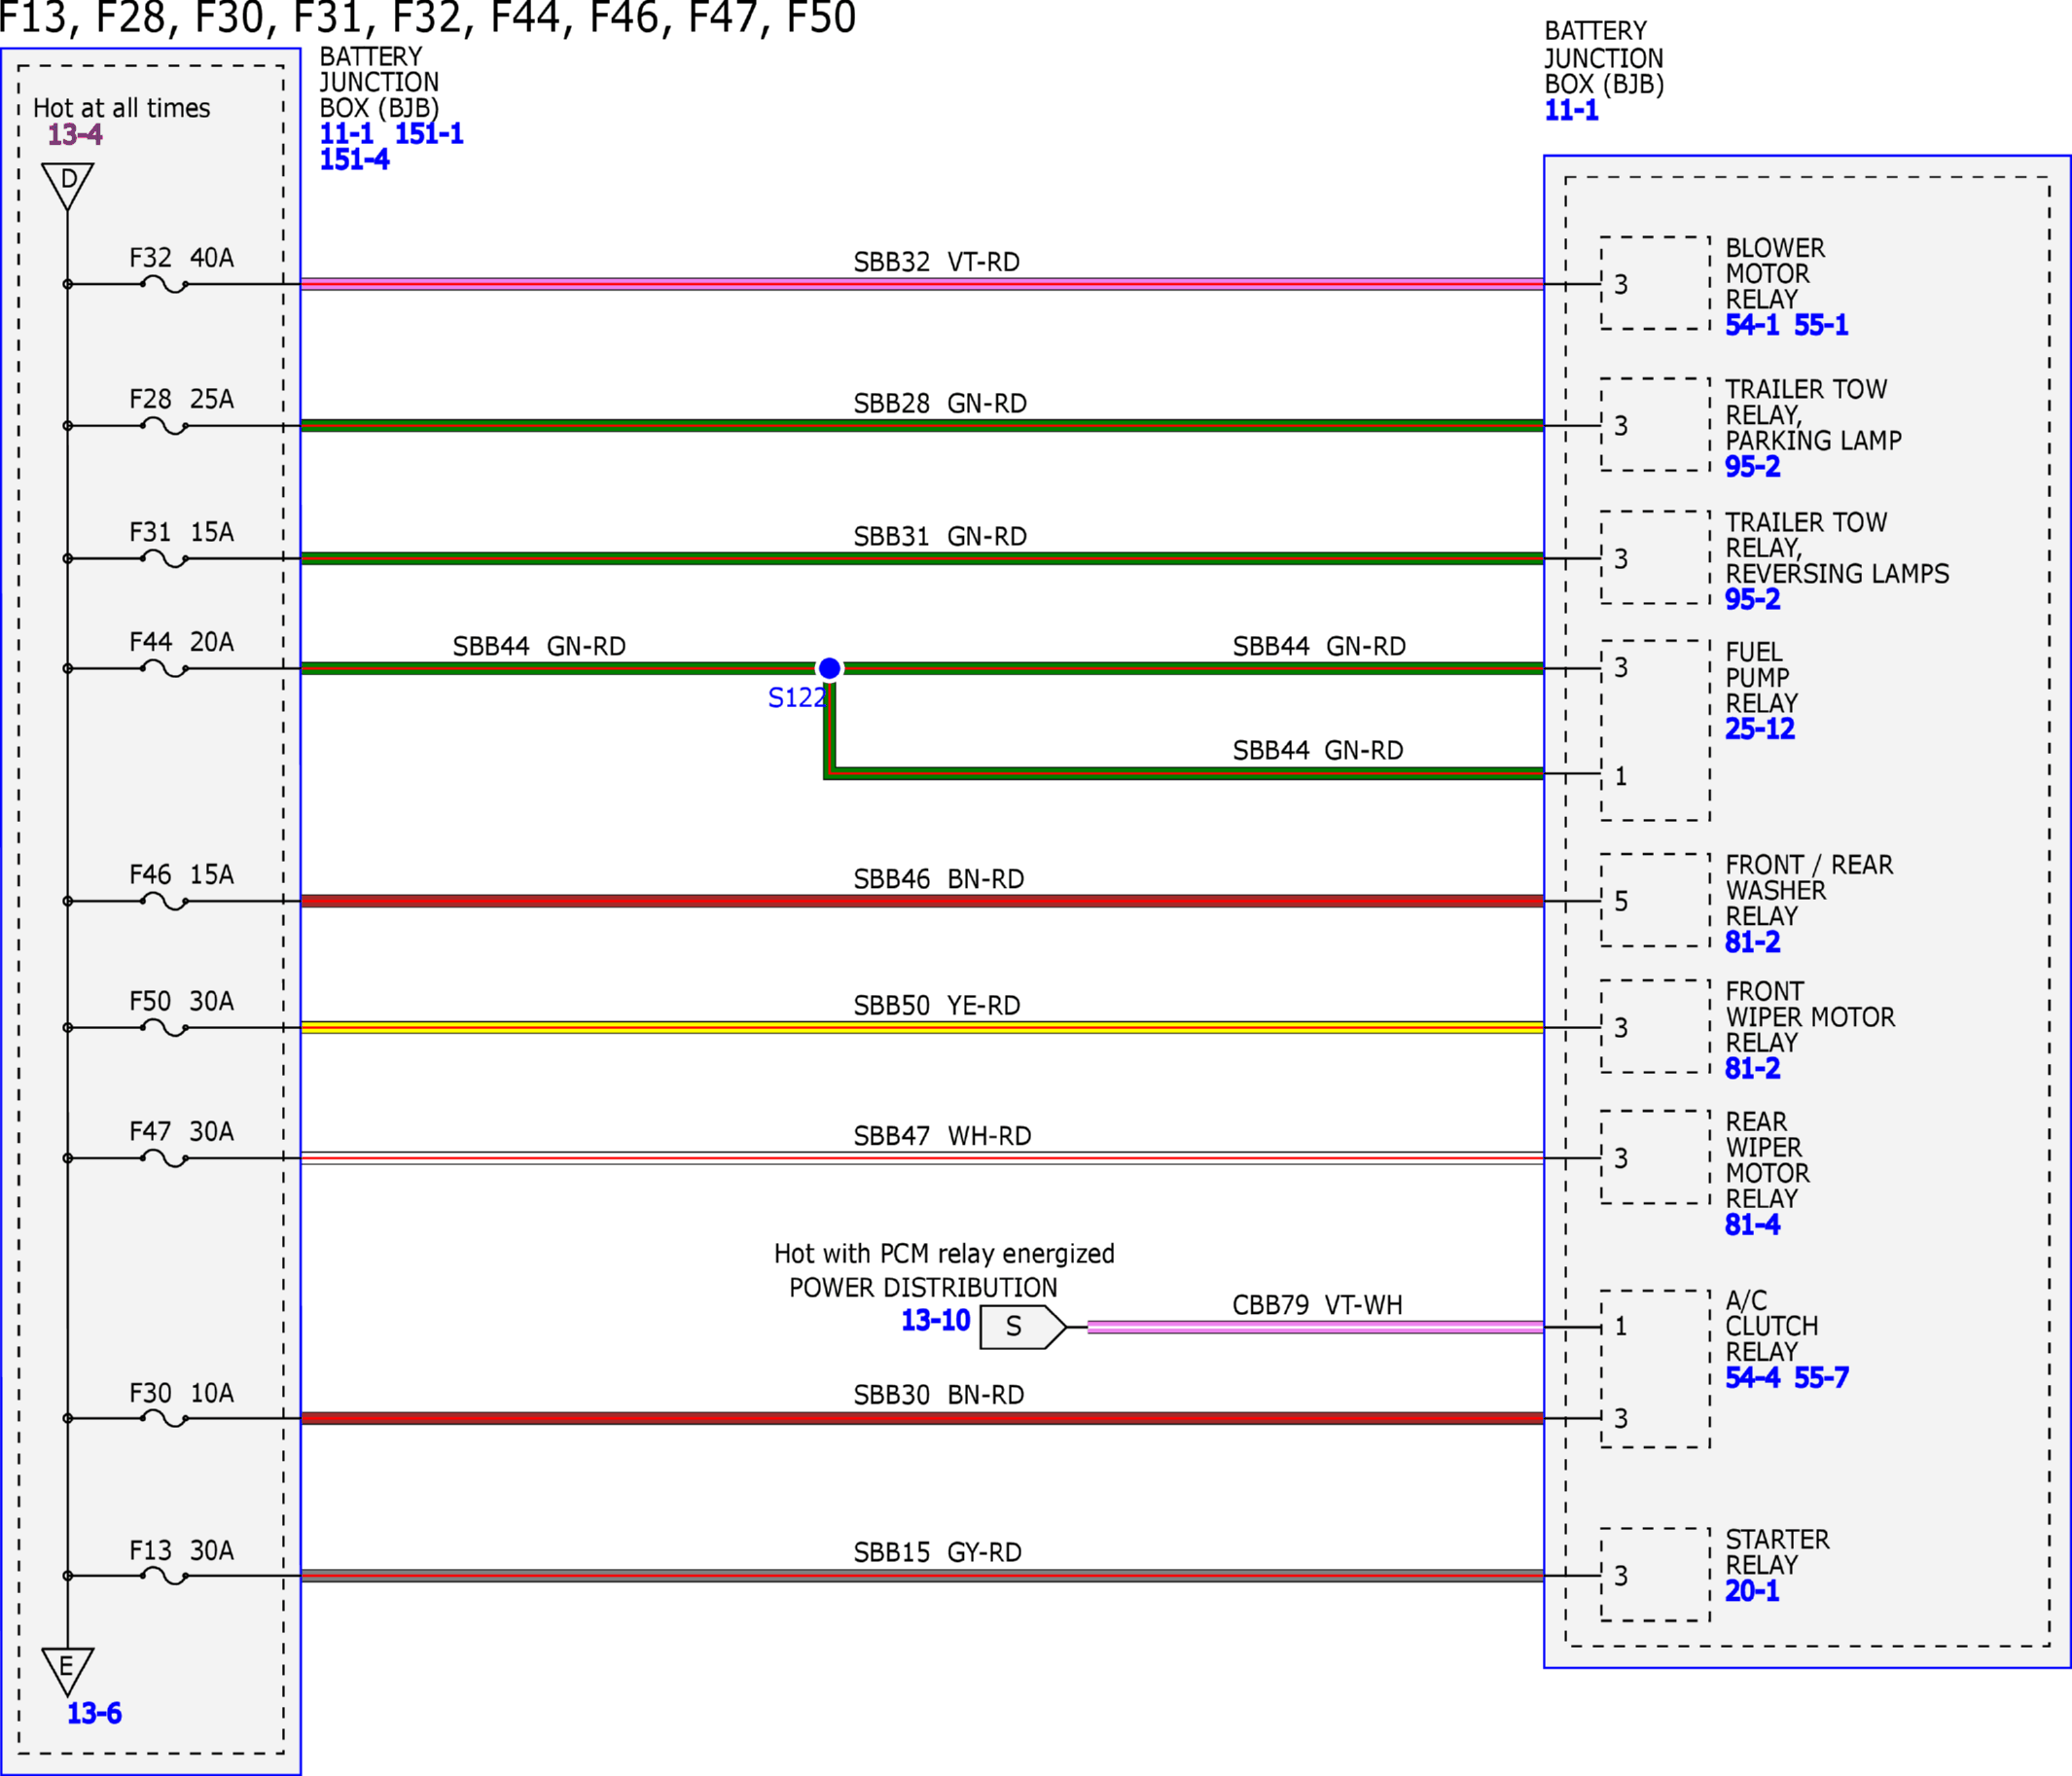2072x1776 pixels.
Task: Click the SBB32 VT-RD wire label
Action: pyautogui.click(x=936, y=262)
